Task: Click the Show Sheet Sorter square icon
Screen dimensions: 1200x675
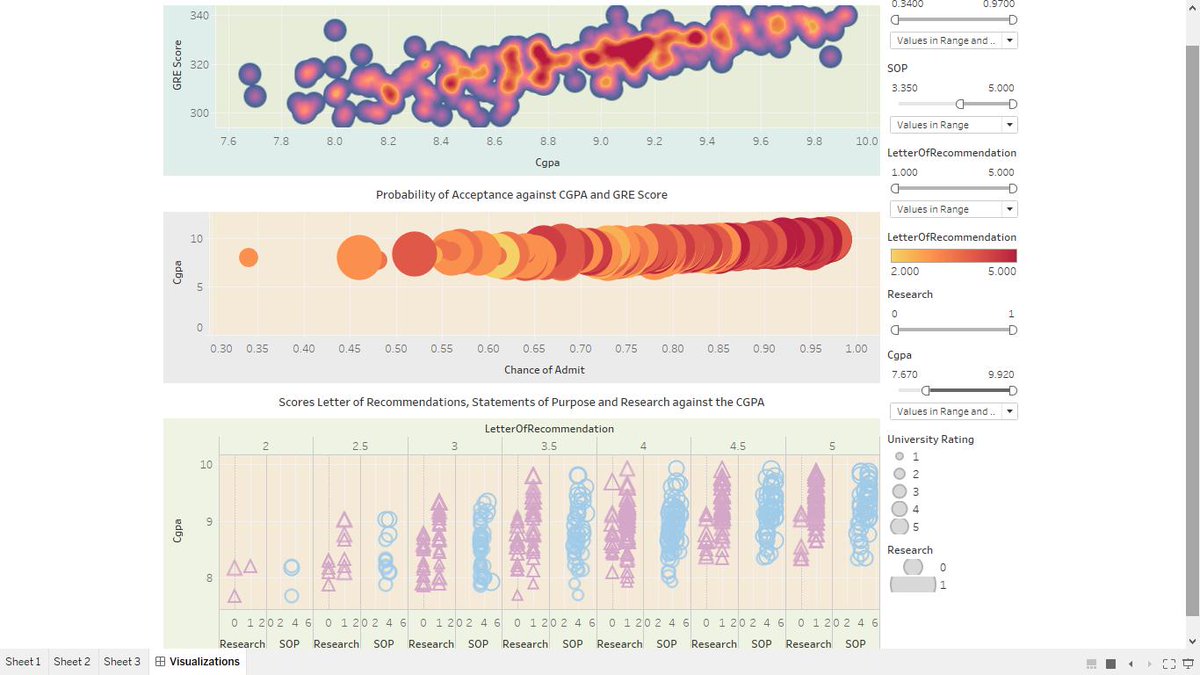Action: (x=1110, y=664)
